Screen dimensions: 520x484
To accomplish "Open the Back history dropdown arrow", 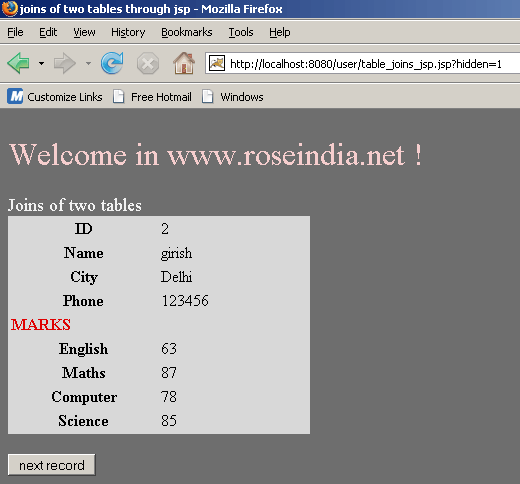I will click(x=41, y=63).
